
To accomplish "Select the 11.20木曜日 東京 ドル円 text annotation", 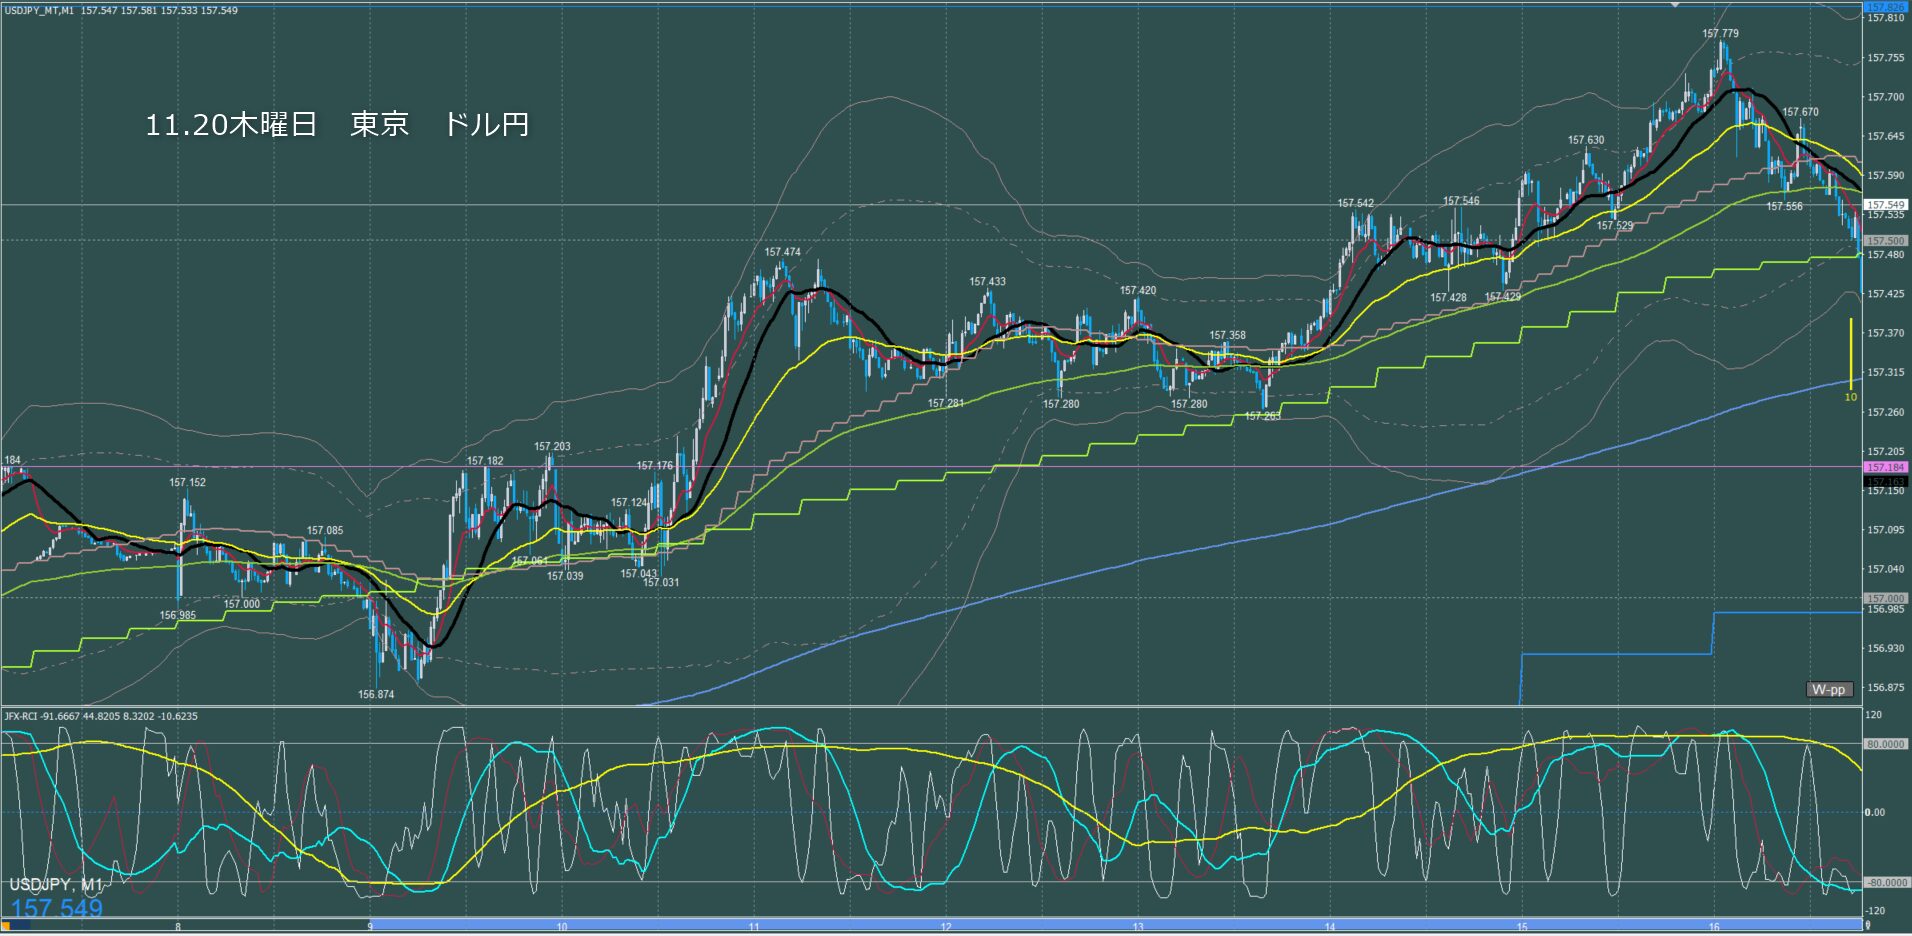I will [x=337, y=125].
